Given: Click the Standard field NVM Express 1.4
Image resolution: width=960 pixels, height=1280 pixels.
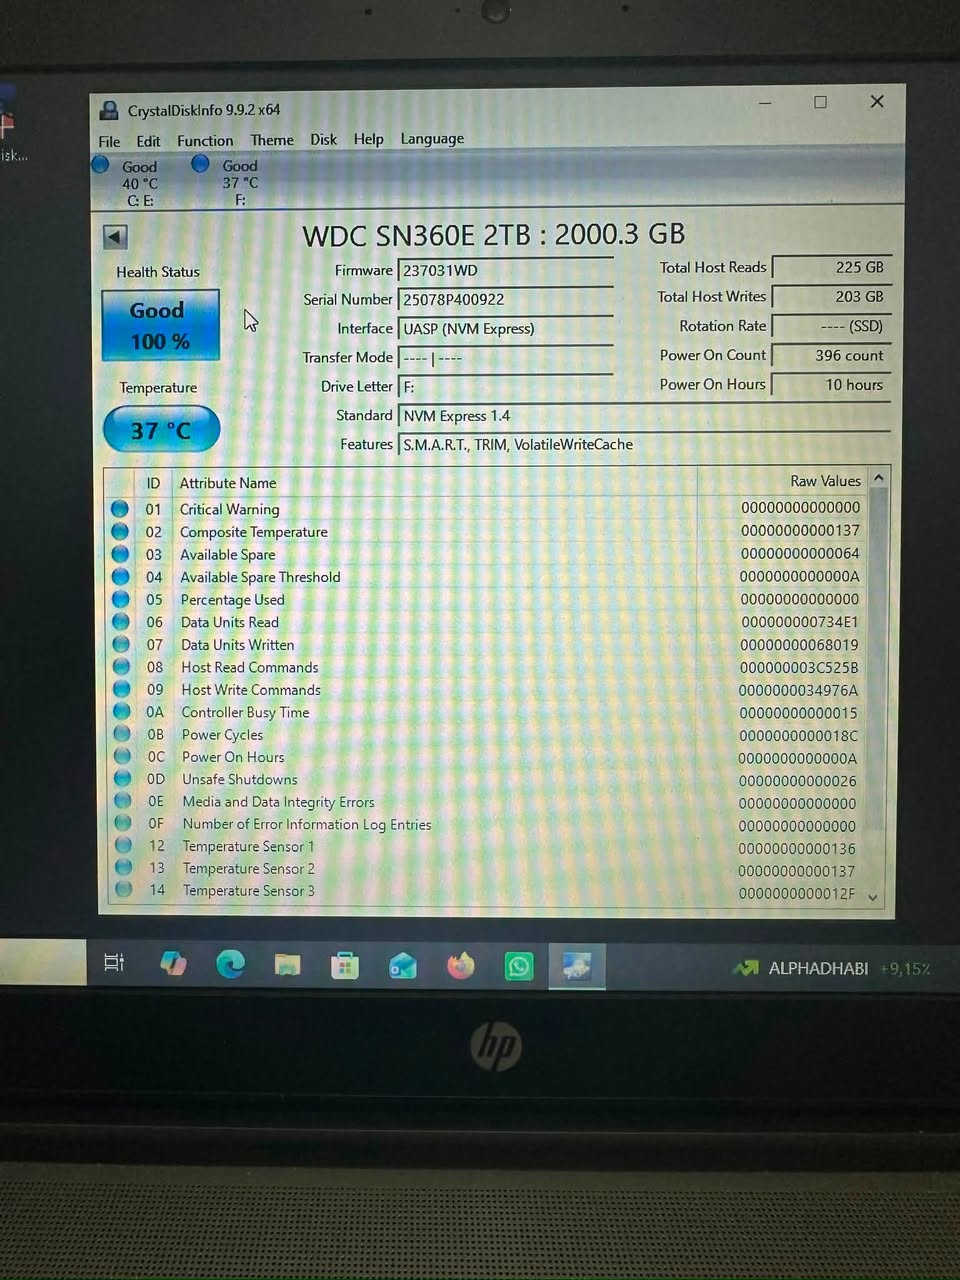Looking at the screenshot, I should [644, 415].
